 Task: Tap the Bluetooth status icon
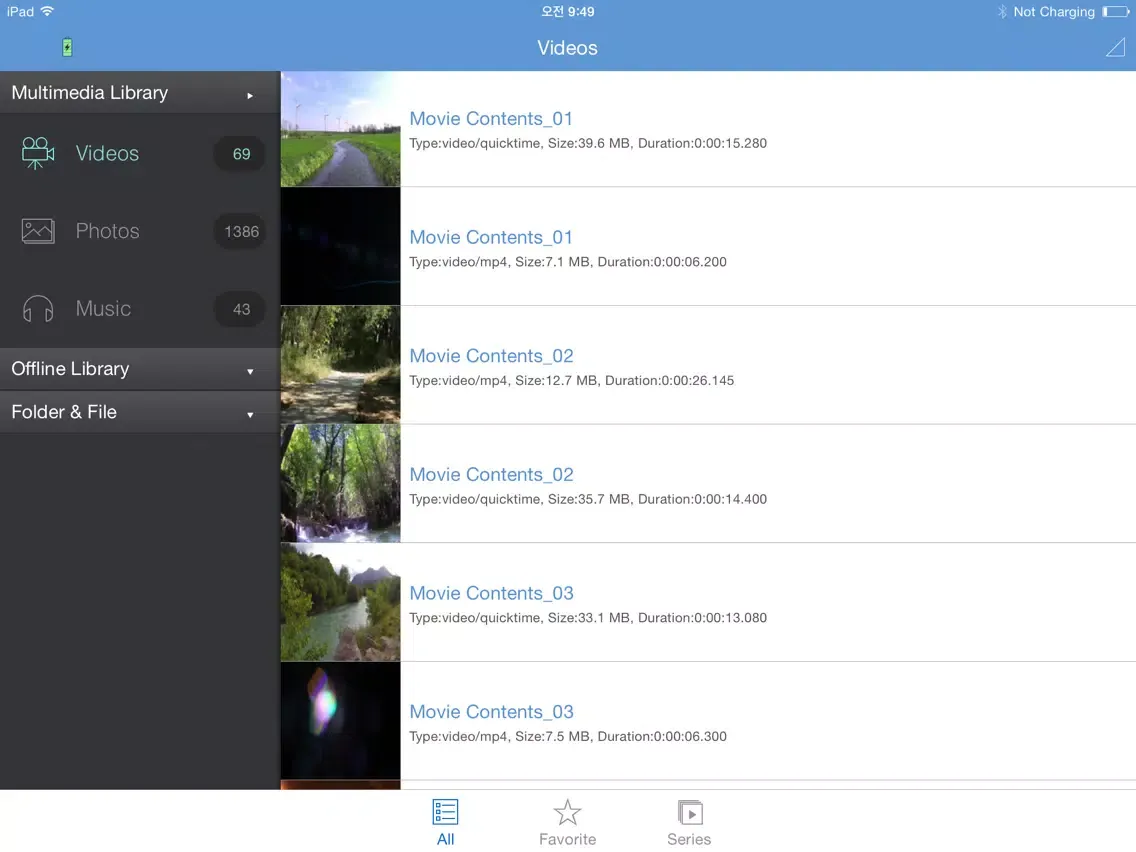point(1002,12)
